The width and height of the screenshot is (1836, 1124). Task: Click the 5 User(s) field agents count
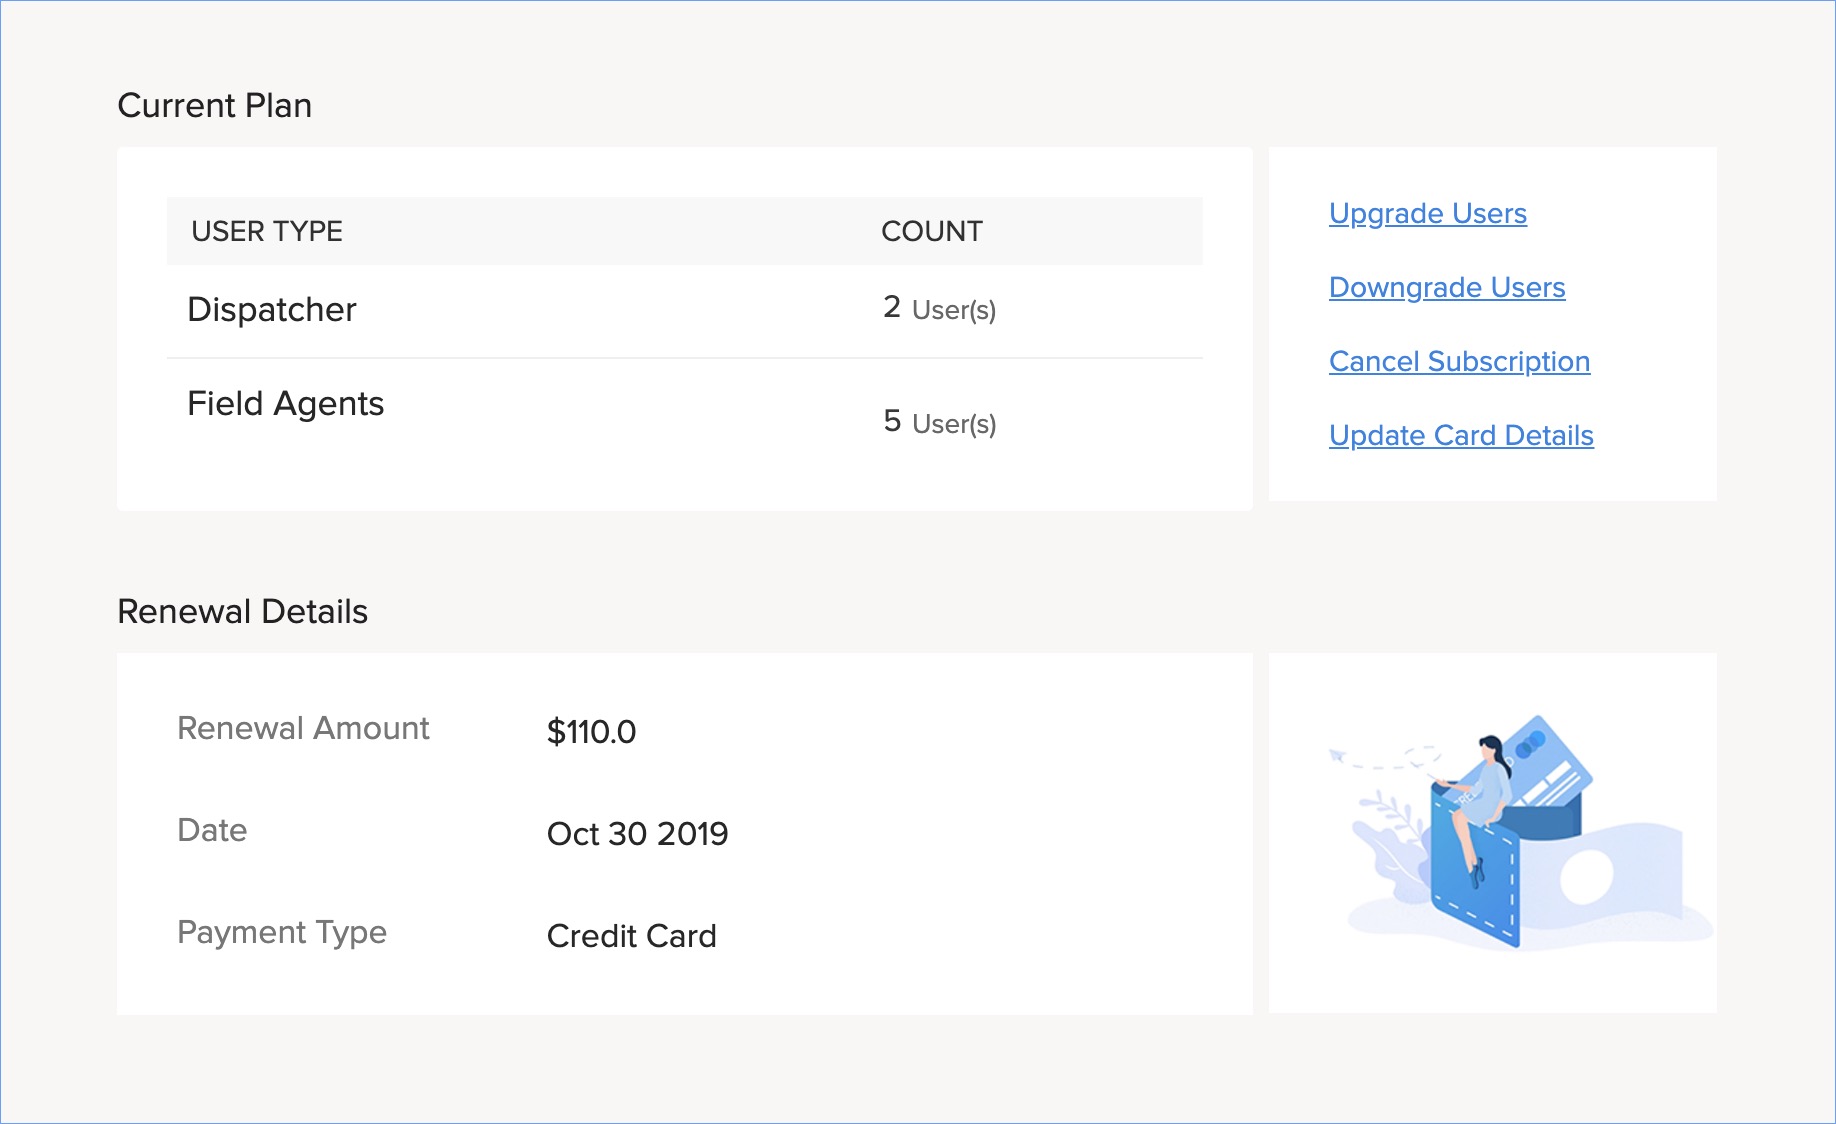point(939,423)
